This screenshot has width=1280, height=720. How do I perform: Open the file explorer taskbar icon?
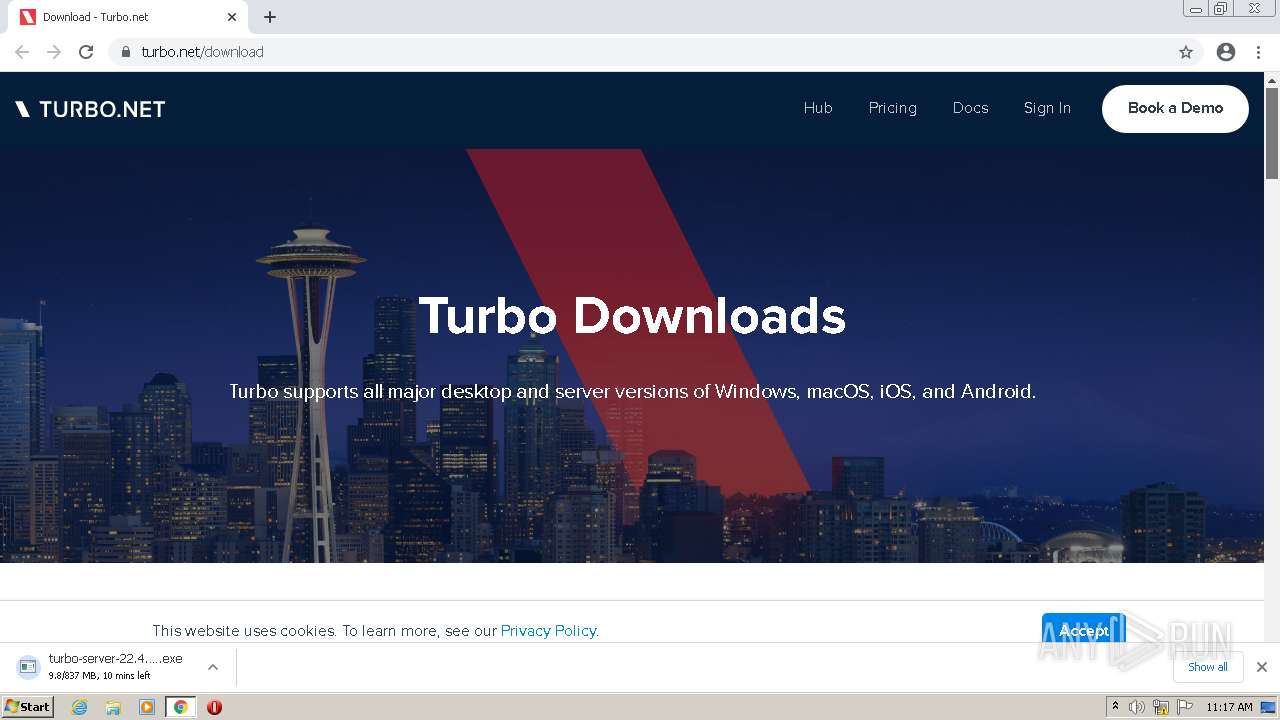coord(113,707)
